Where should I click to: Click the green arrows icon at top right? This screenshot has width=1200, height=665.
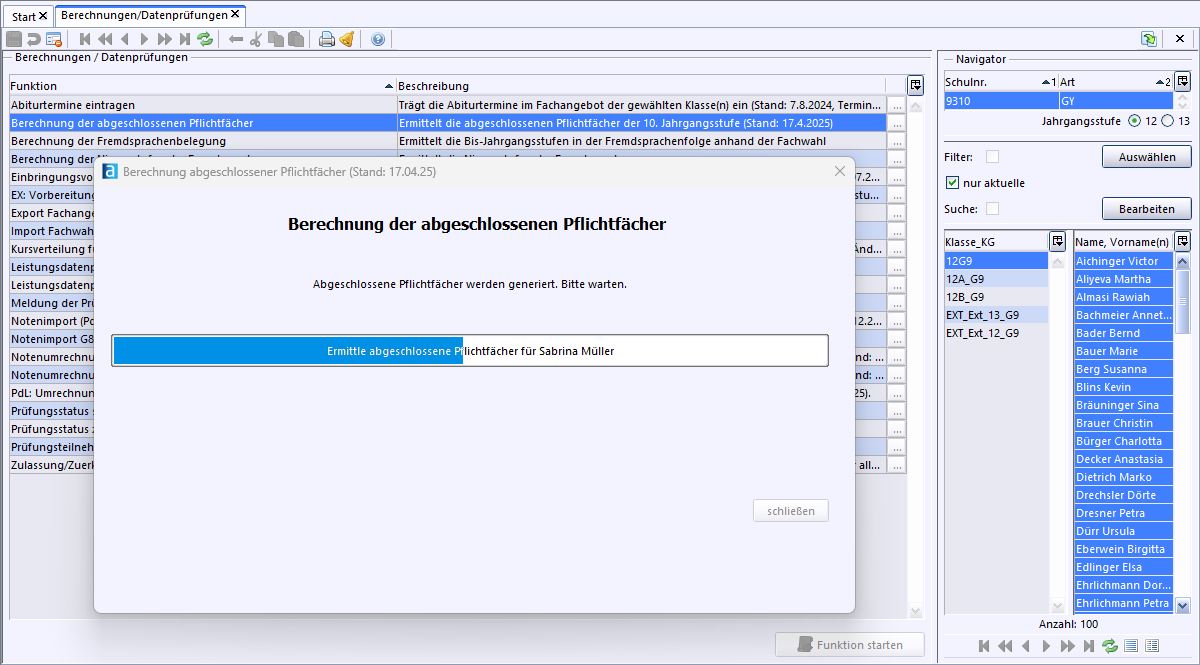click(1149, 39)
